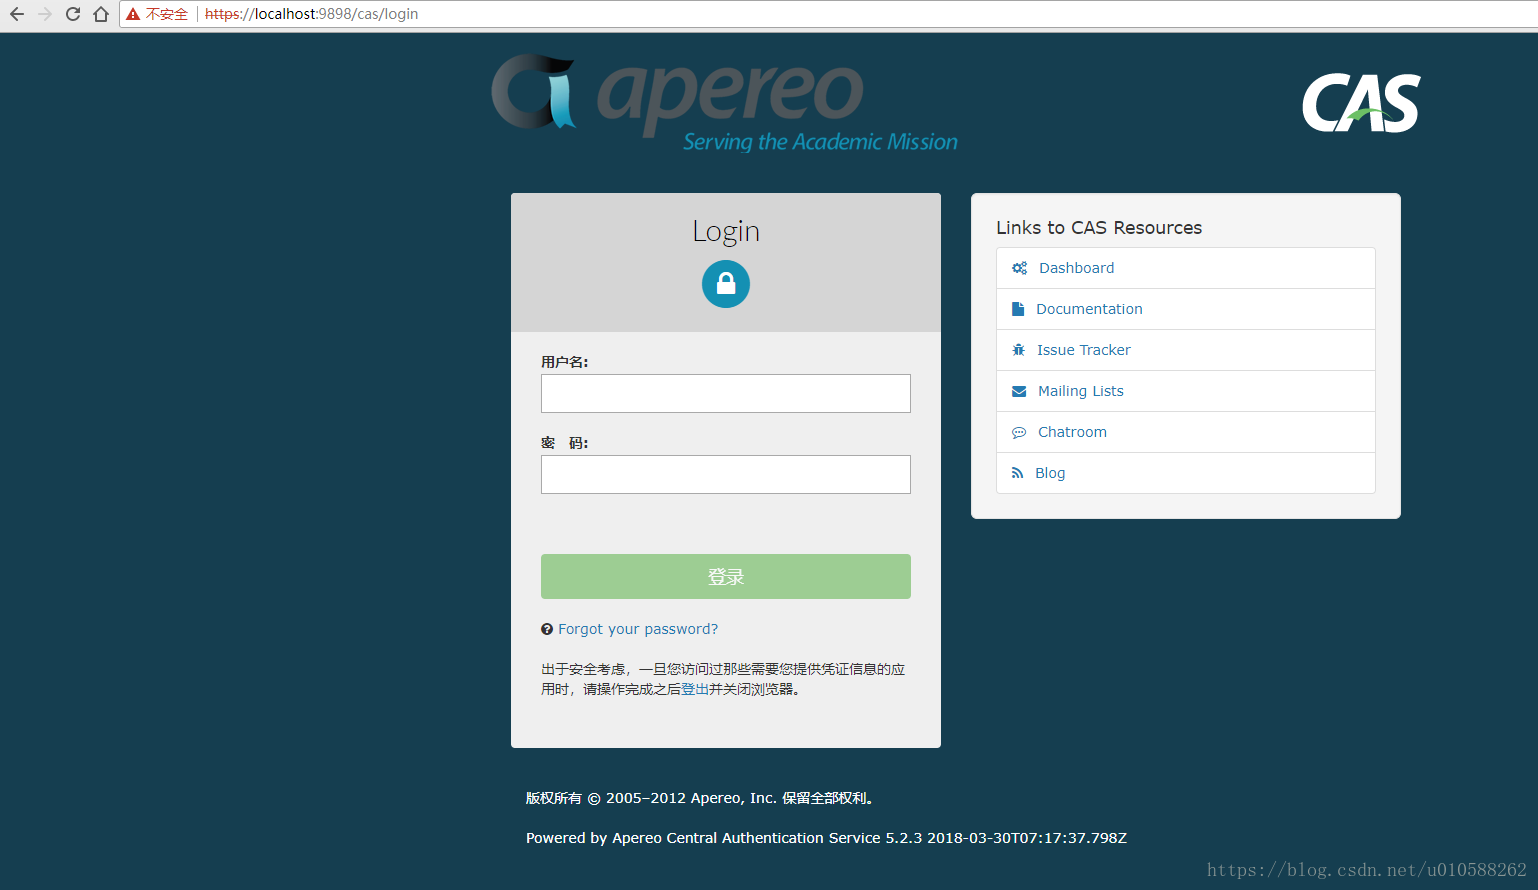Viewport: 1538px width, 890px height.
Task: Open the Blog link
Action: tap(1050, 473)
